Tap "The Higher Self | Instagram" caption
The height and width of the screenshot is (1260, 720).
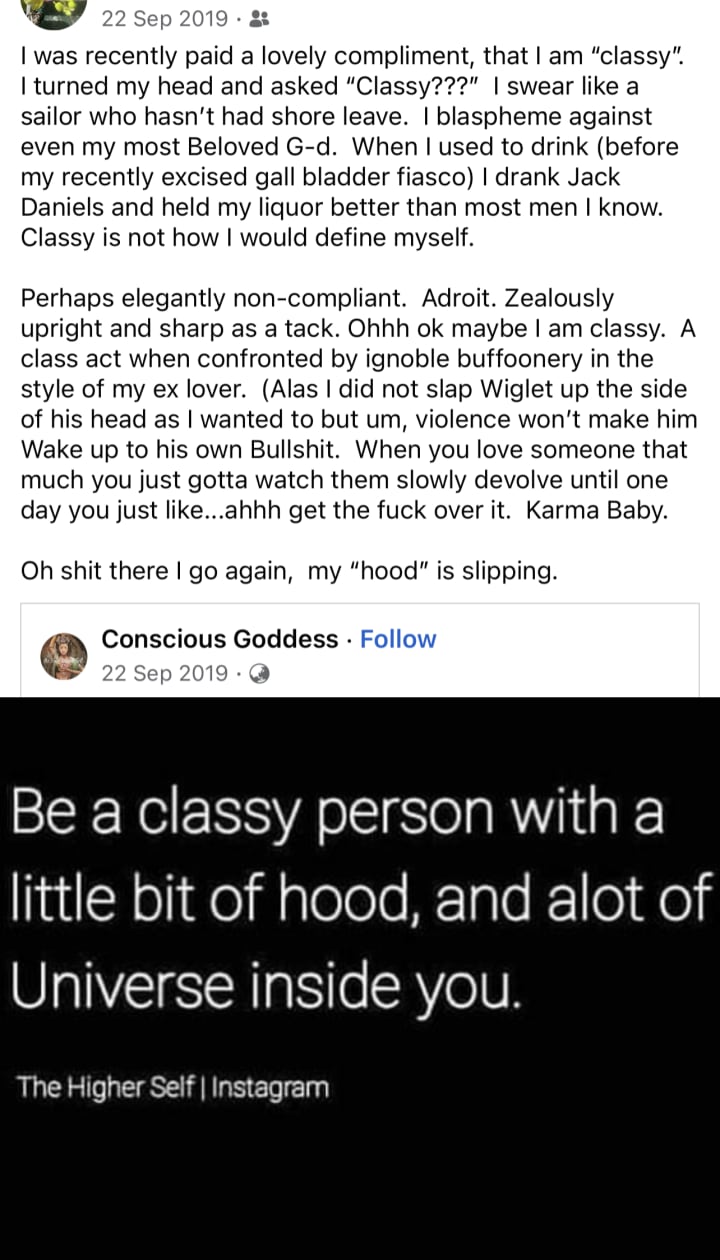(x=172, y=1086)
